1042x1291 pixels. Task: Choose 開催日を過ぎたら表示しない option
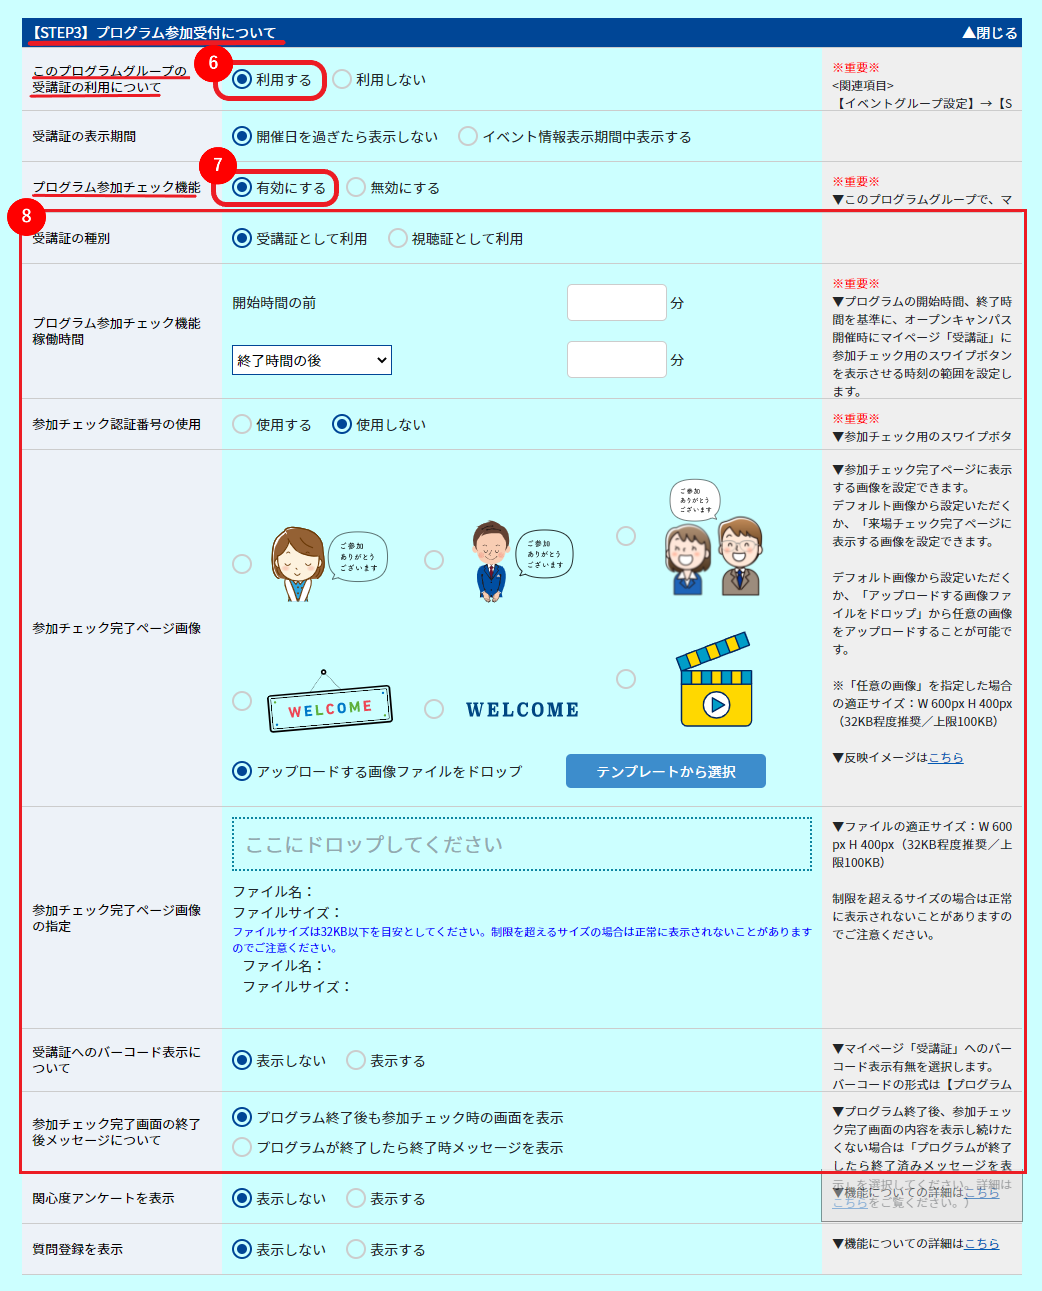click(242, 136)
